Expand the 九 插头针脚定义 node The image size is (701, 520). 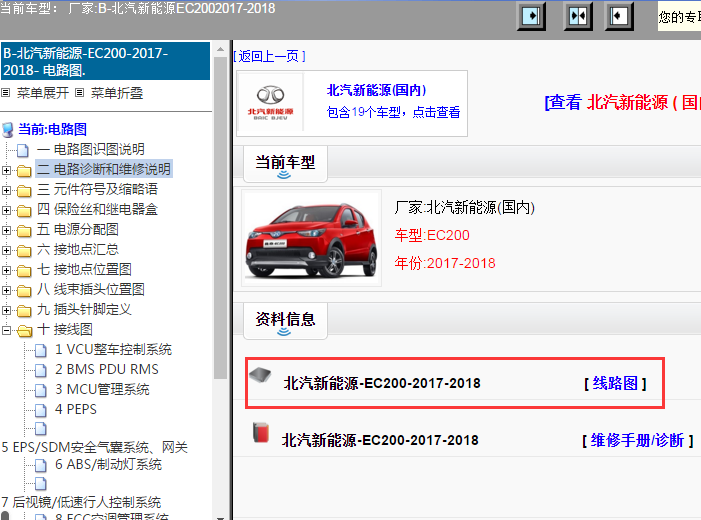[x=6, y=310]
